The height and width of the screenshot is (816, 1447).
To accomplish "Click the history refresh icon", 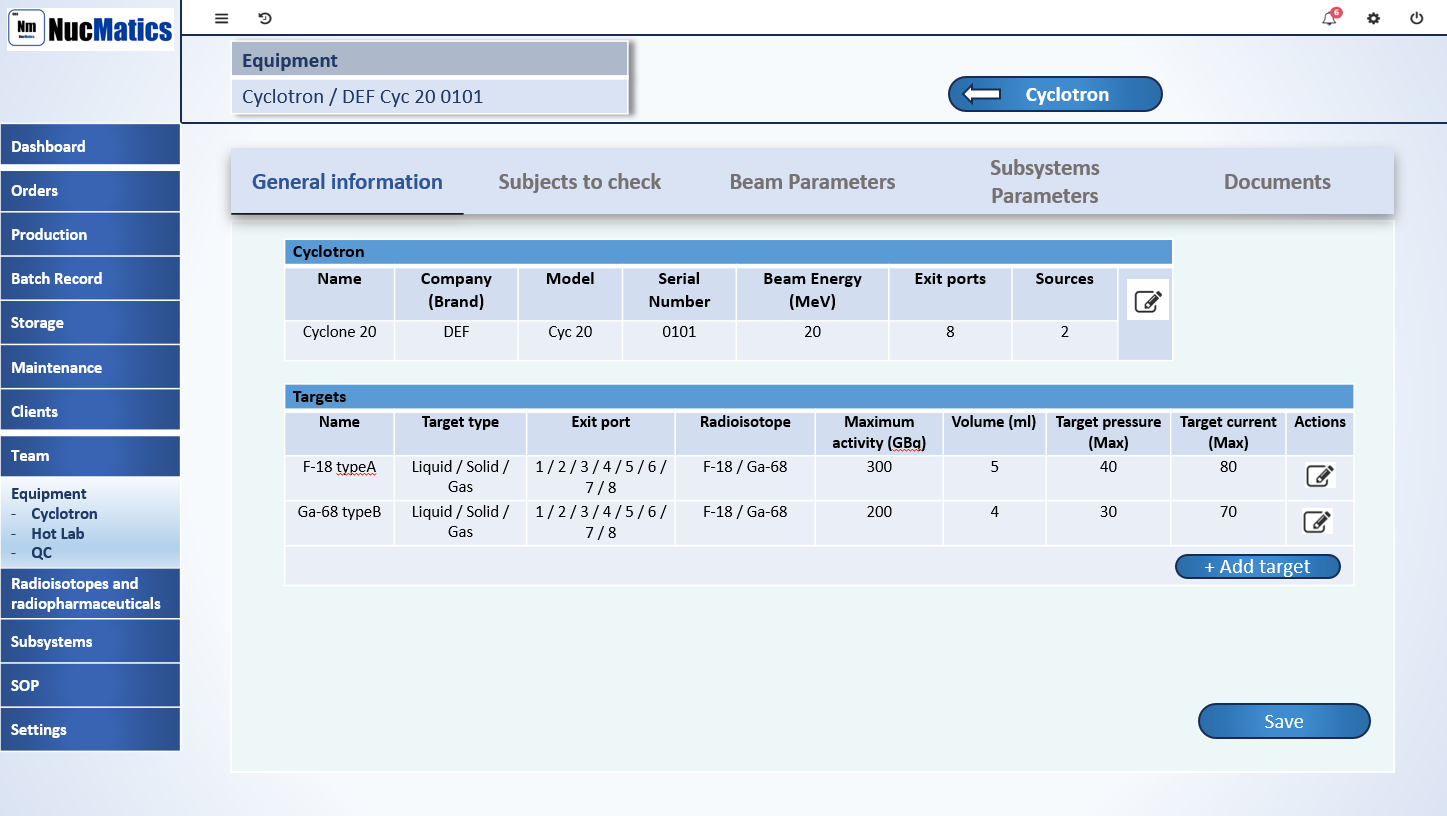I will pyautogui.click(x=265, y=18).
